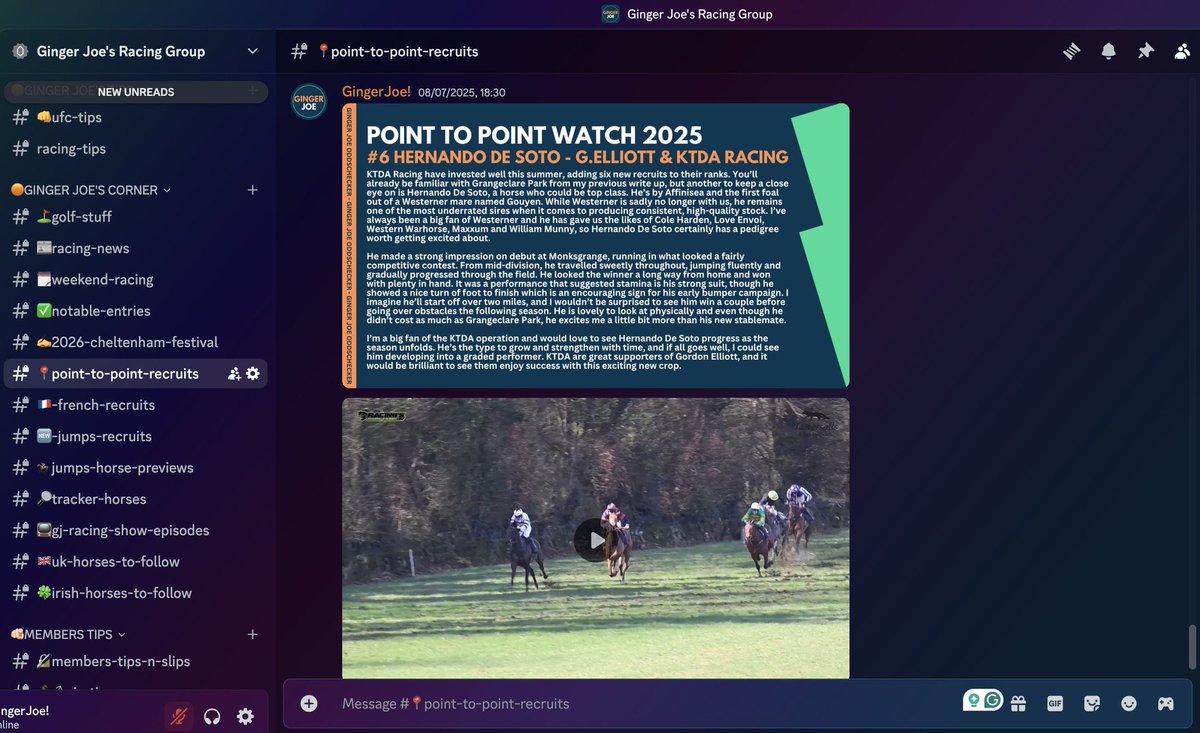Select the point-to-point-recruits channel
The height and width of the screenshot is (733, 1200).
point(136,374)
